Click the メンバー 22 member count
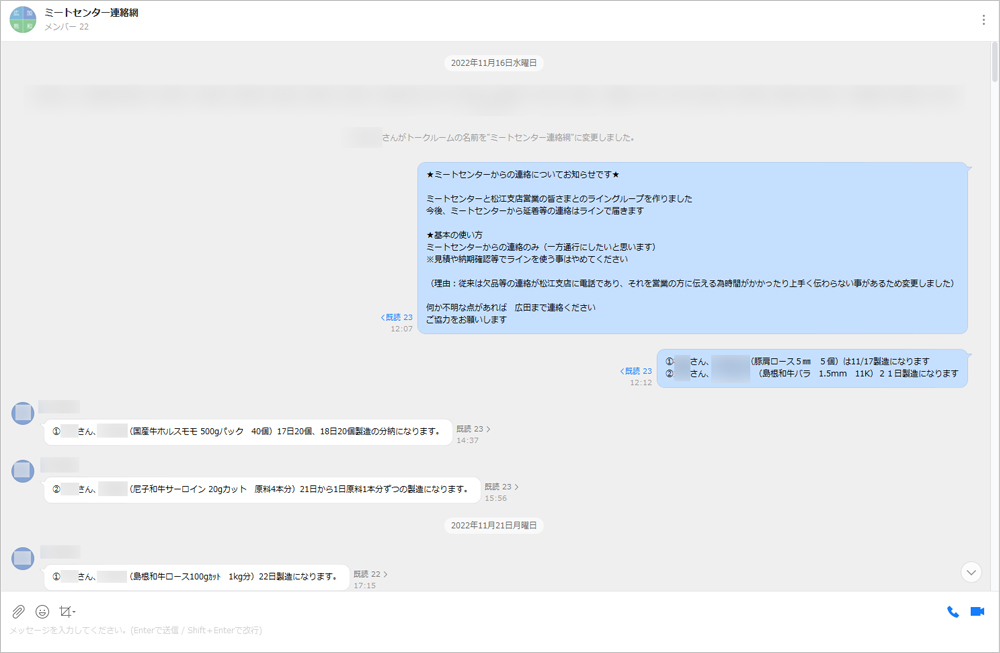This screenshot has height=653, width=1000. coord(67,27)
